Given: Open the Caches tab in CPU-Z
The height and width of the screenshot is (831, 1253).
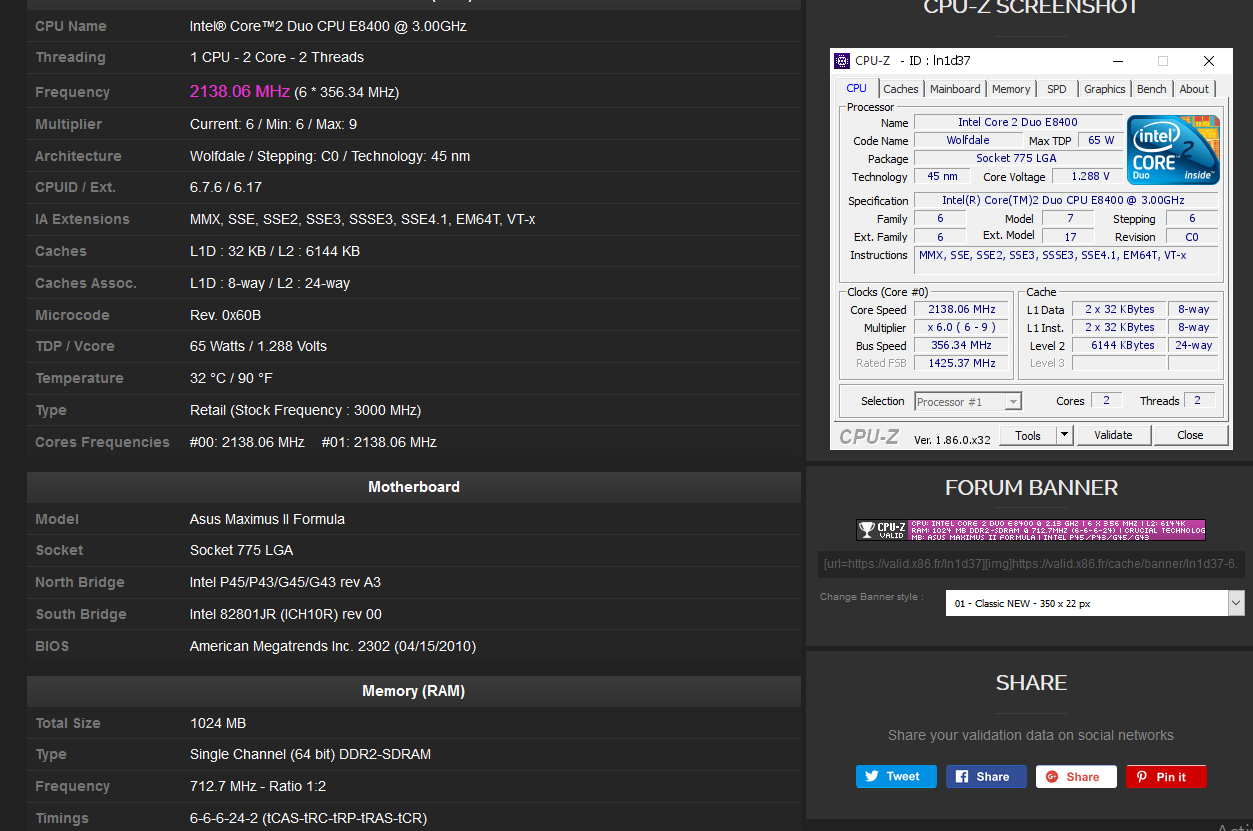Looking at the screenshot, I should tap(901, 89).
